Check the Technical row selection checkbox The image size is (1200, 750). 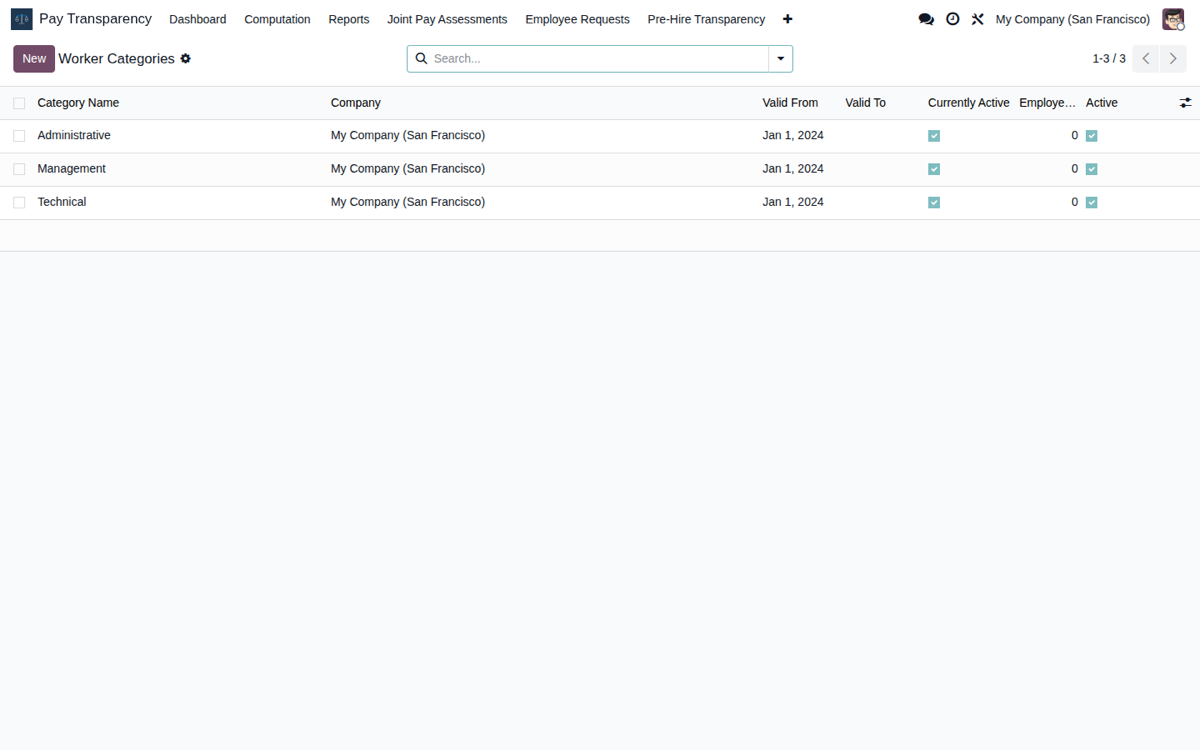(x=19, y=202)
